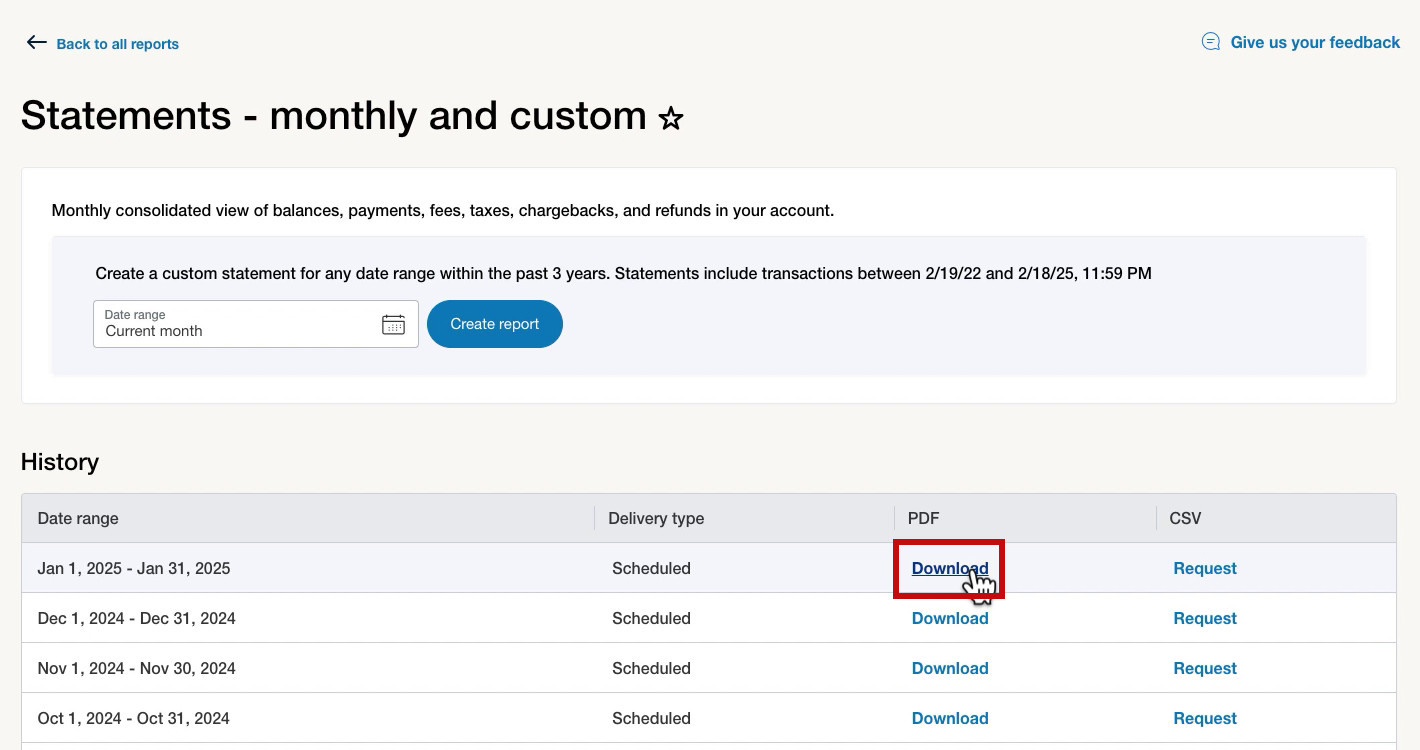
Task: Open the calendar icon in the date field
Action: tap(393, 324)
